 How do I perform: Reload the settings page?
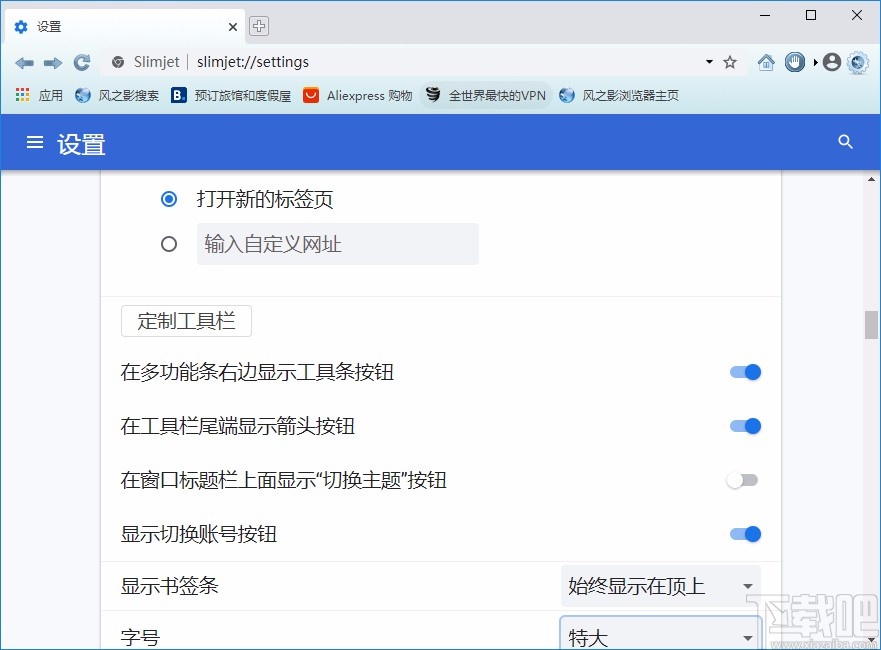click(x=81, y=61)
